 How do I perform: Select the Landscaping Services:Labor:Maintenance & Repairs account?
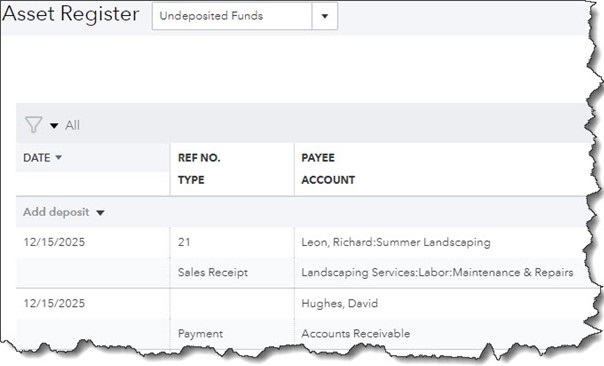(437, 272)
